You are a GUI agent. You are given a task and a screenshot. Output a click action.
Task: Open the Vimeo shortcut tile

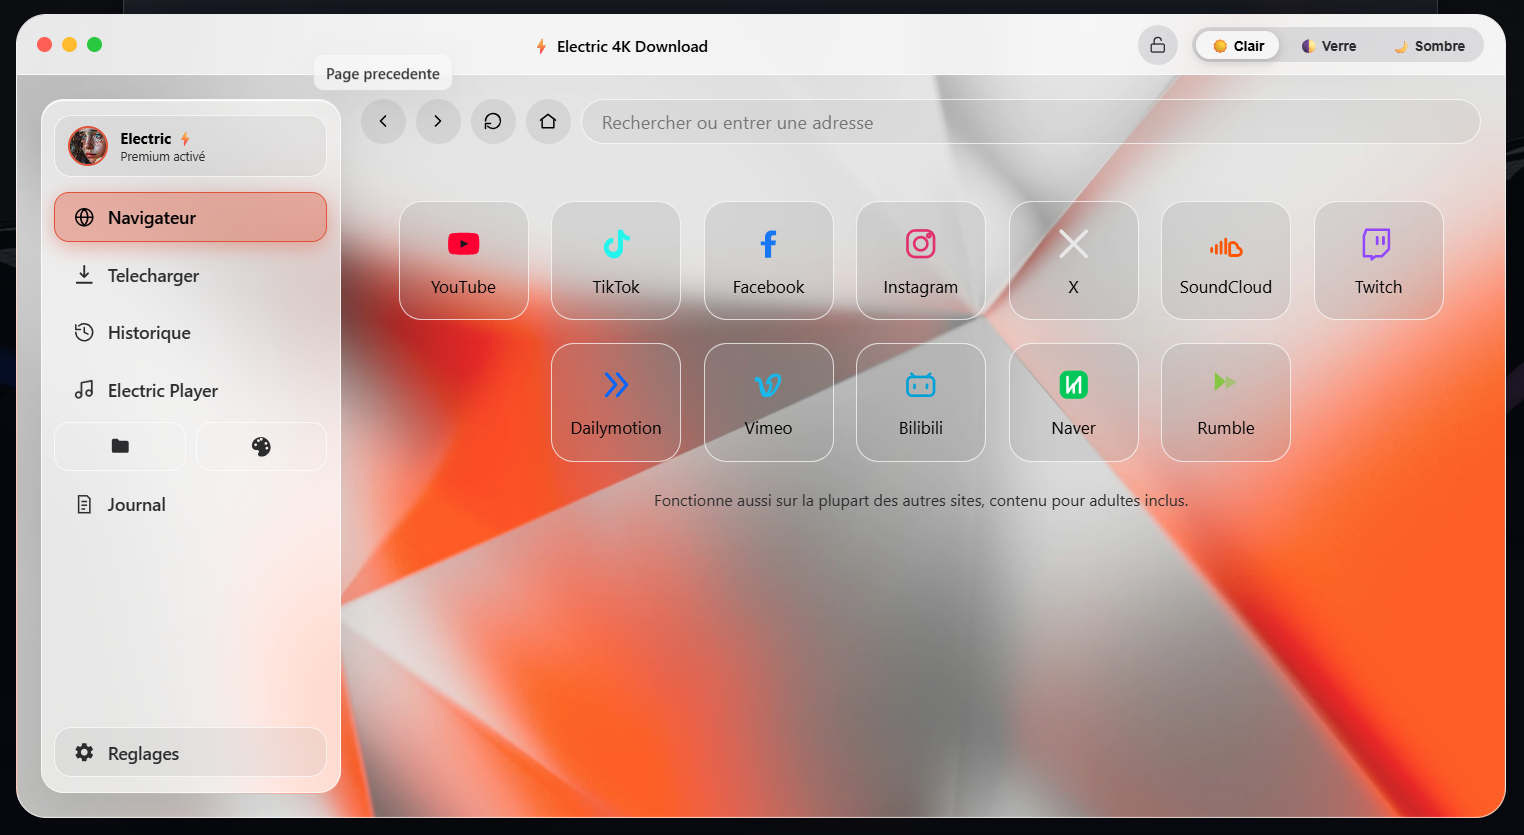point(769,402)
